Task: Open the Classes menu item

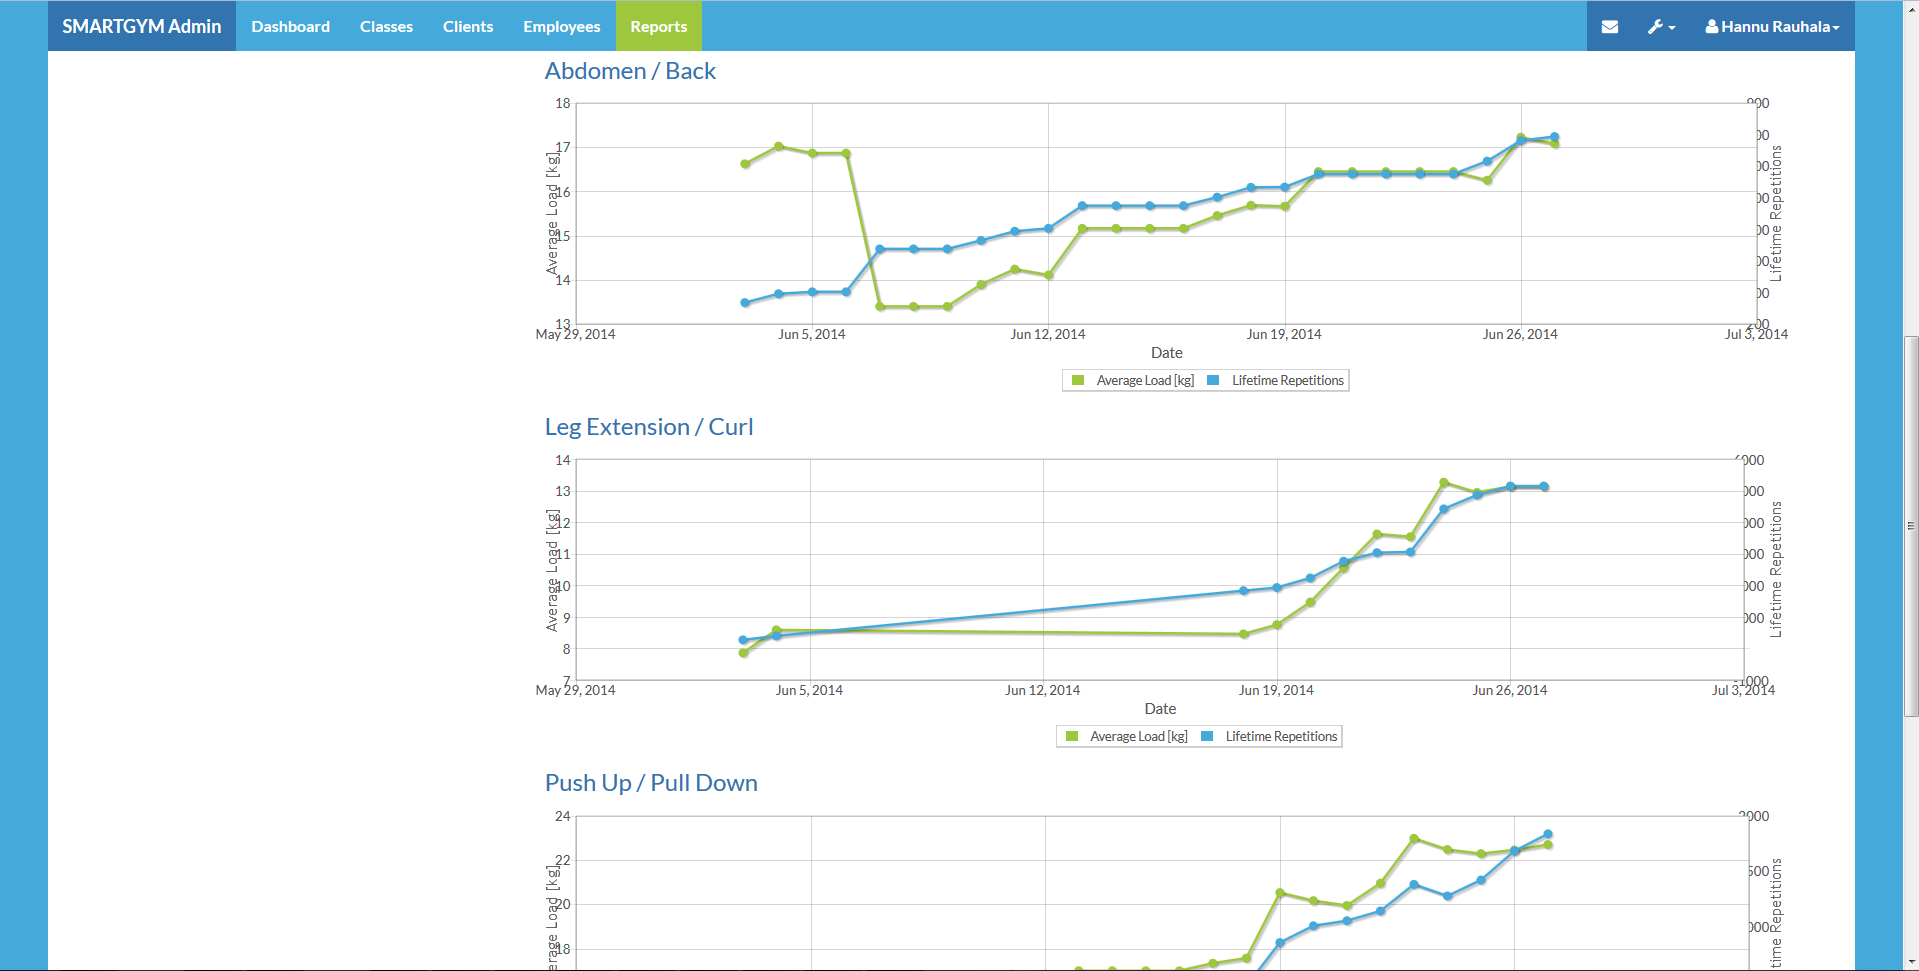Action: (x=386, y=27)
